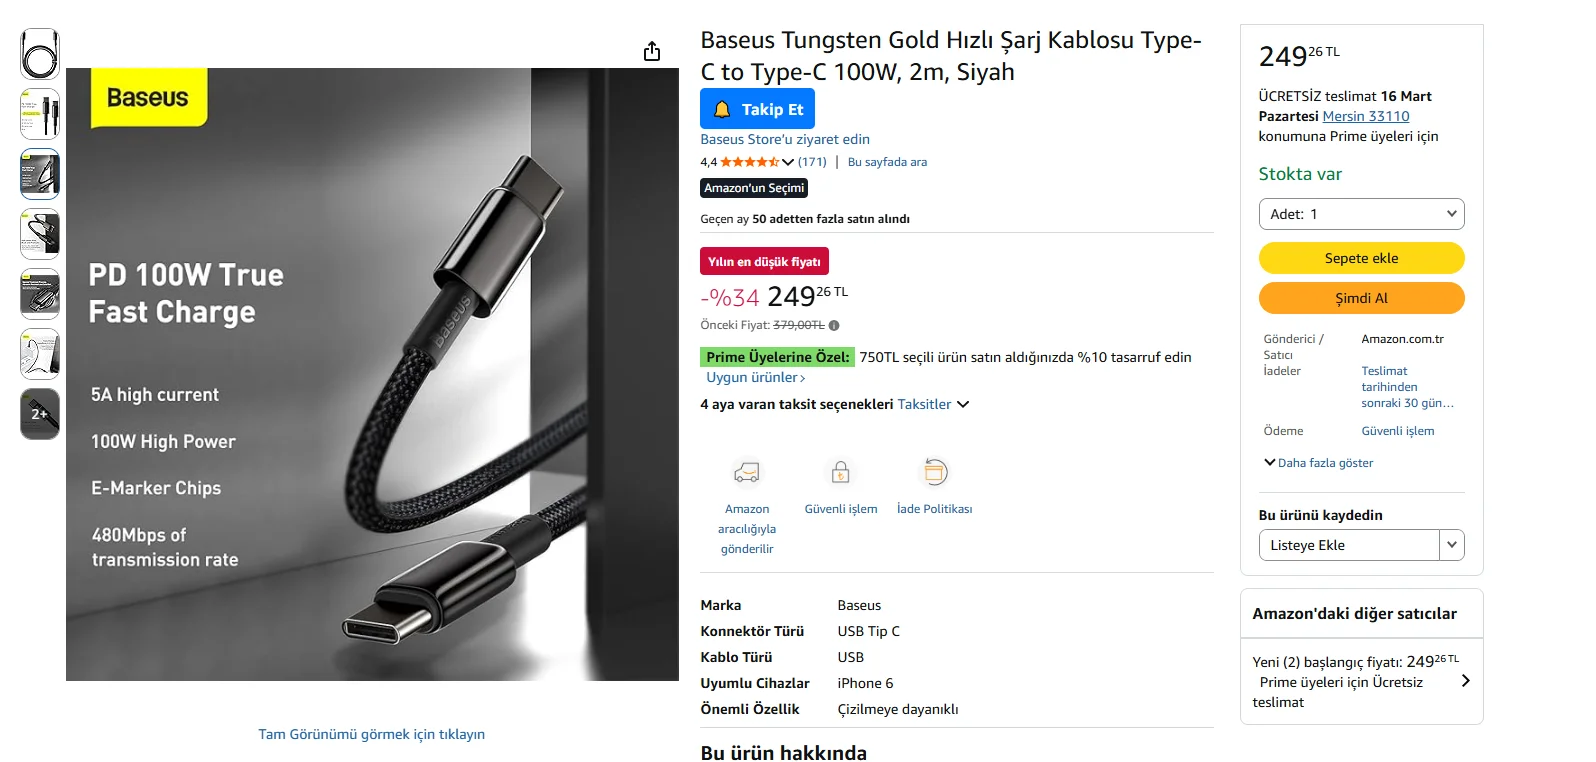This screenshot has height=762, width=1596.
Task: Open the Adet quantity dropdown
Action: [x=1361, y=214]
